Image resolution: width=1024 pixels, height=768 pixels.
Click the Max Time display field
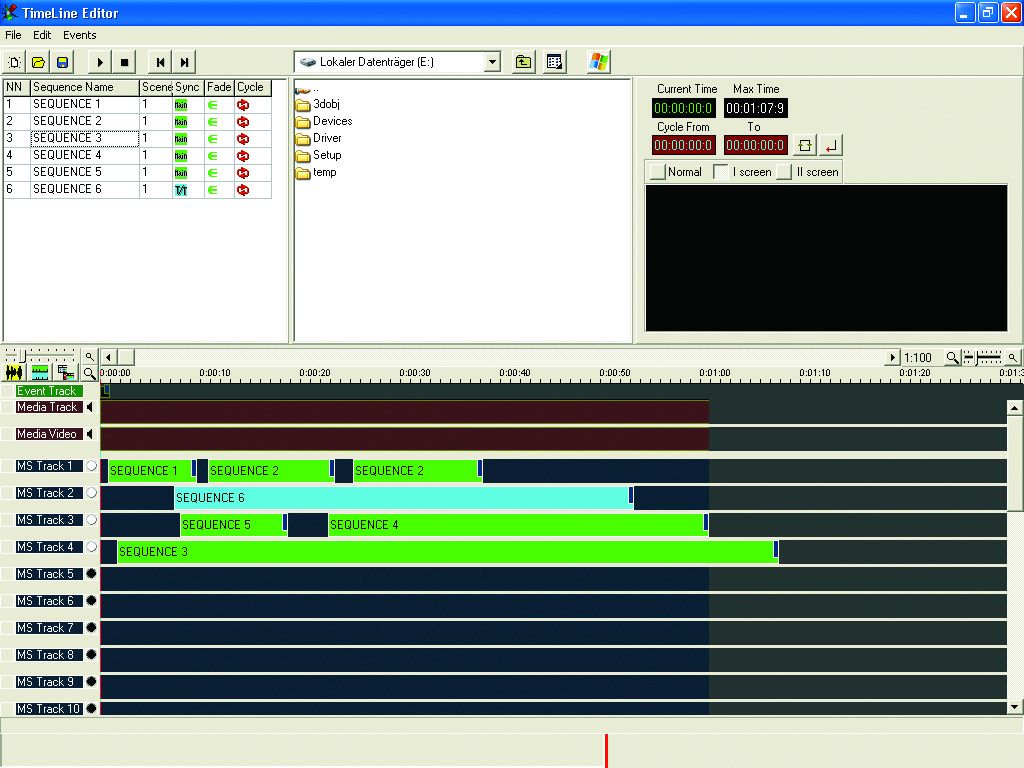756,108
